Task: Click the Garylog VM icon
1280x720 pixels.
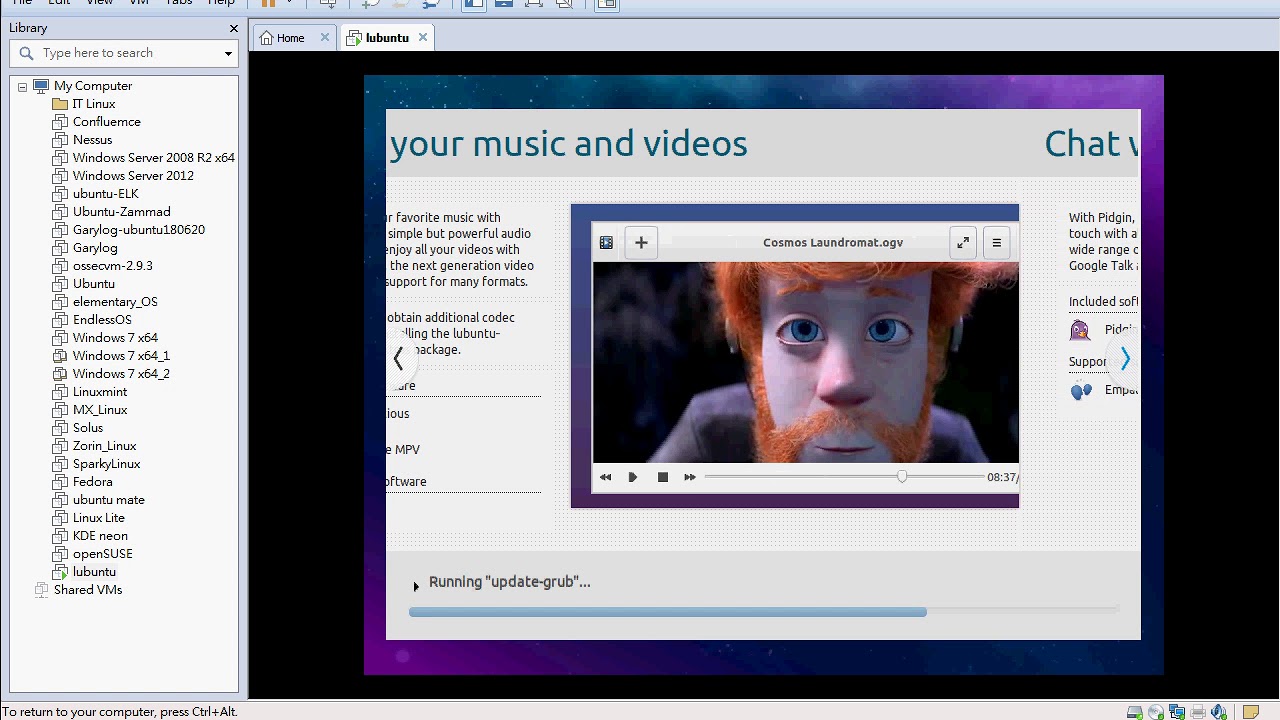Action: tap(60, 248)
